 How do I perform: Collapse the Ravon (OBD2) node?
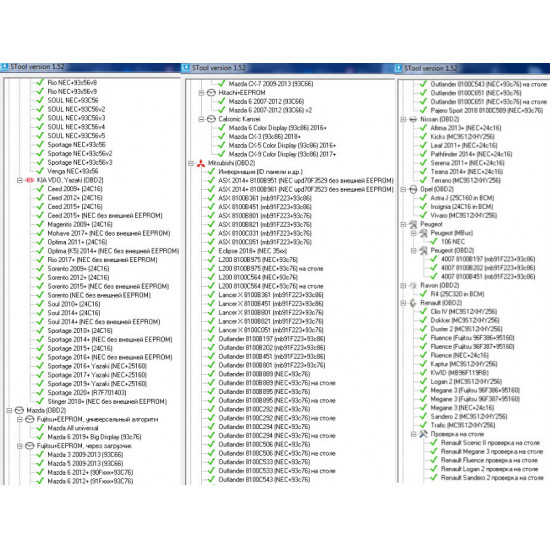(403, 286)
